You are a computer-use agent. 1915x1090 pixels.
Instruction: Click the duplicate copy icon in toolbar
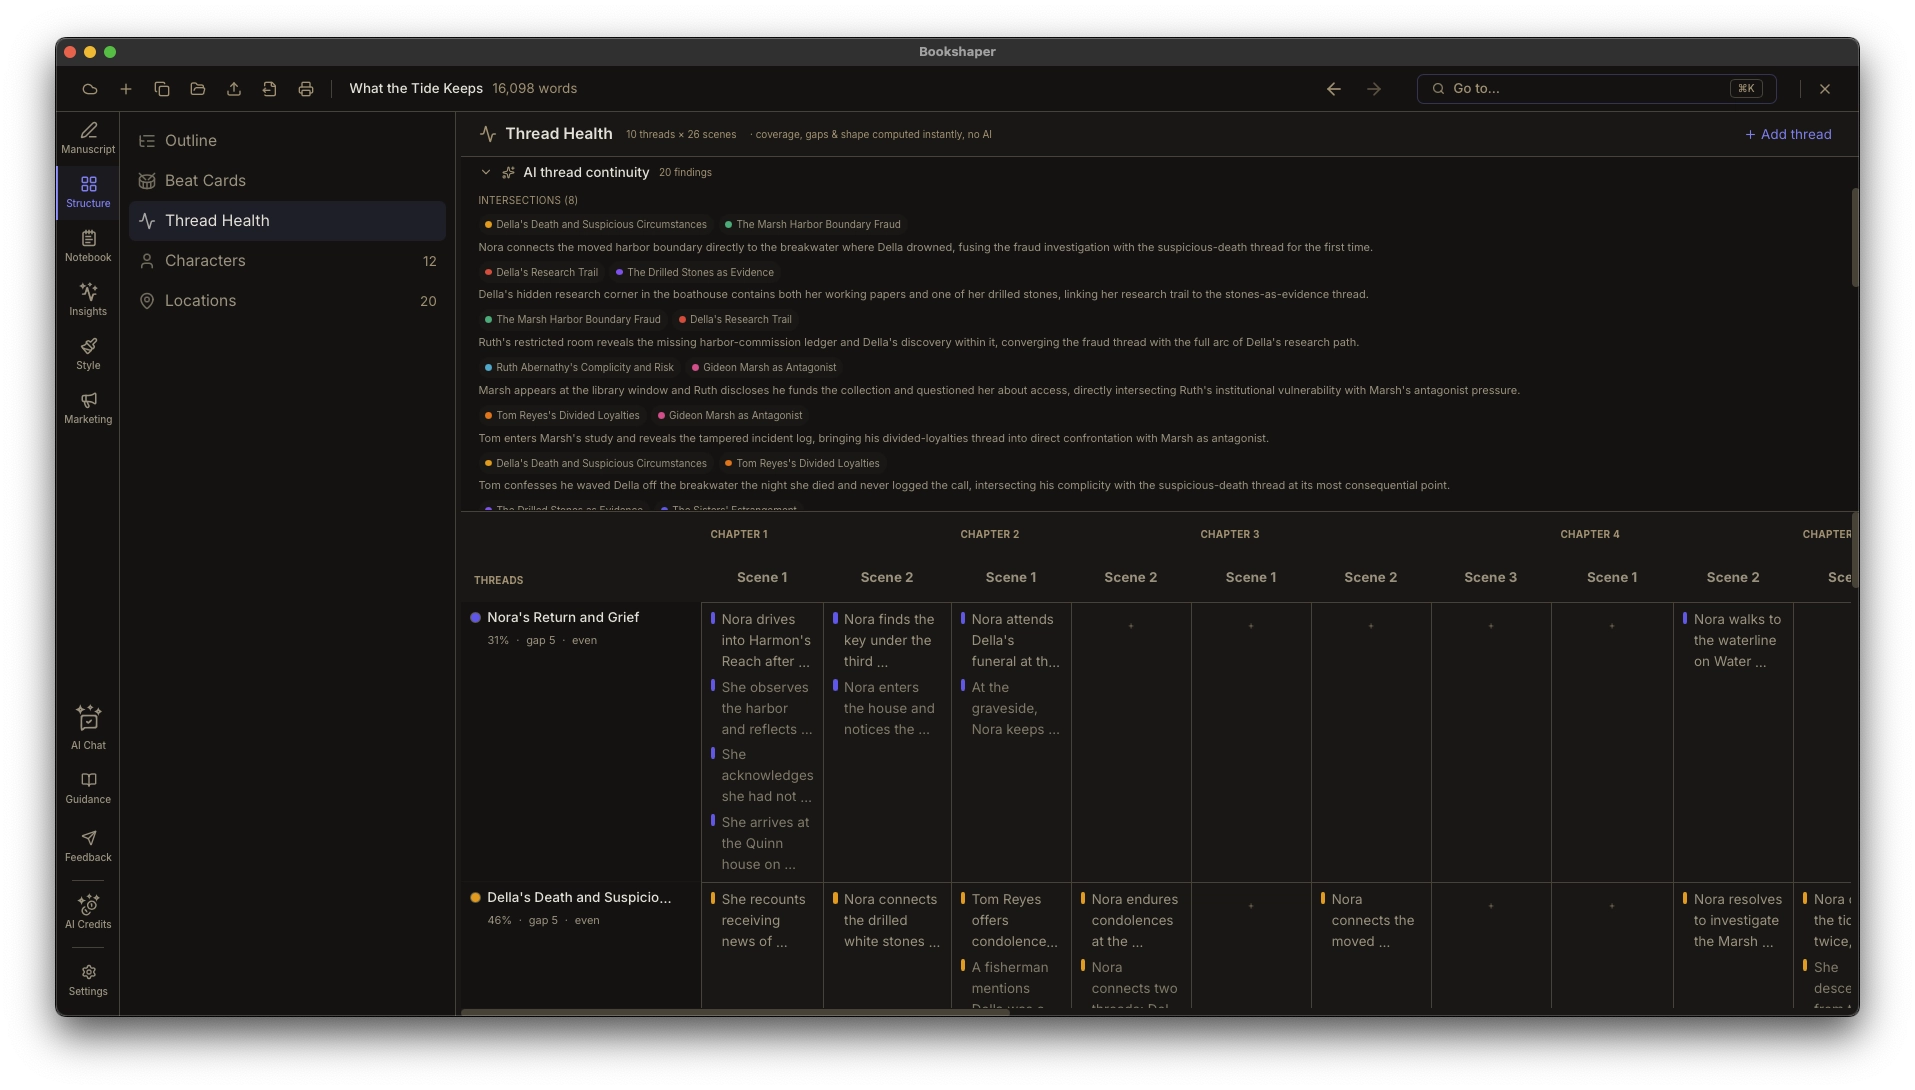pos(162,89)
